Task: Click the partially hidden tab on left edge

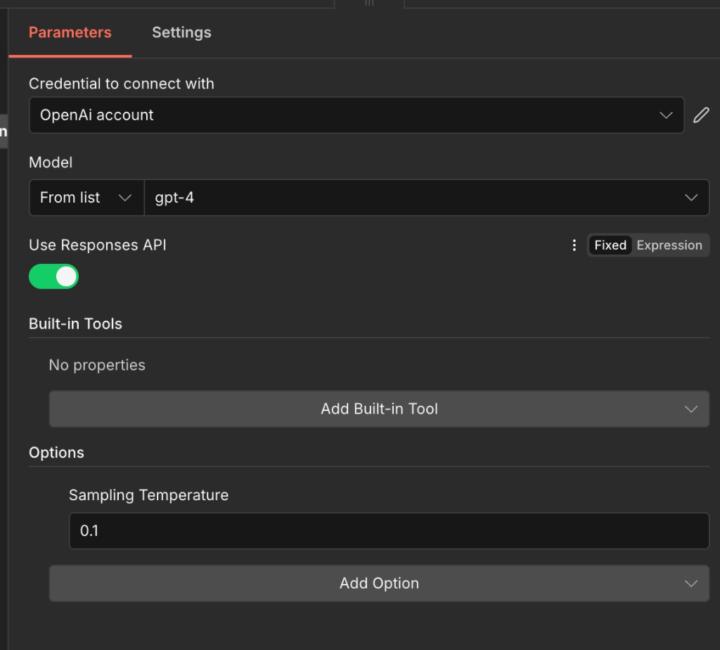Action: tap(3, 131)
